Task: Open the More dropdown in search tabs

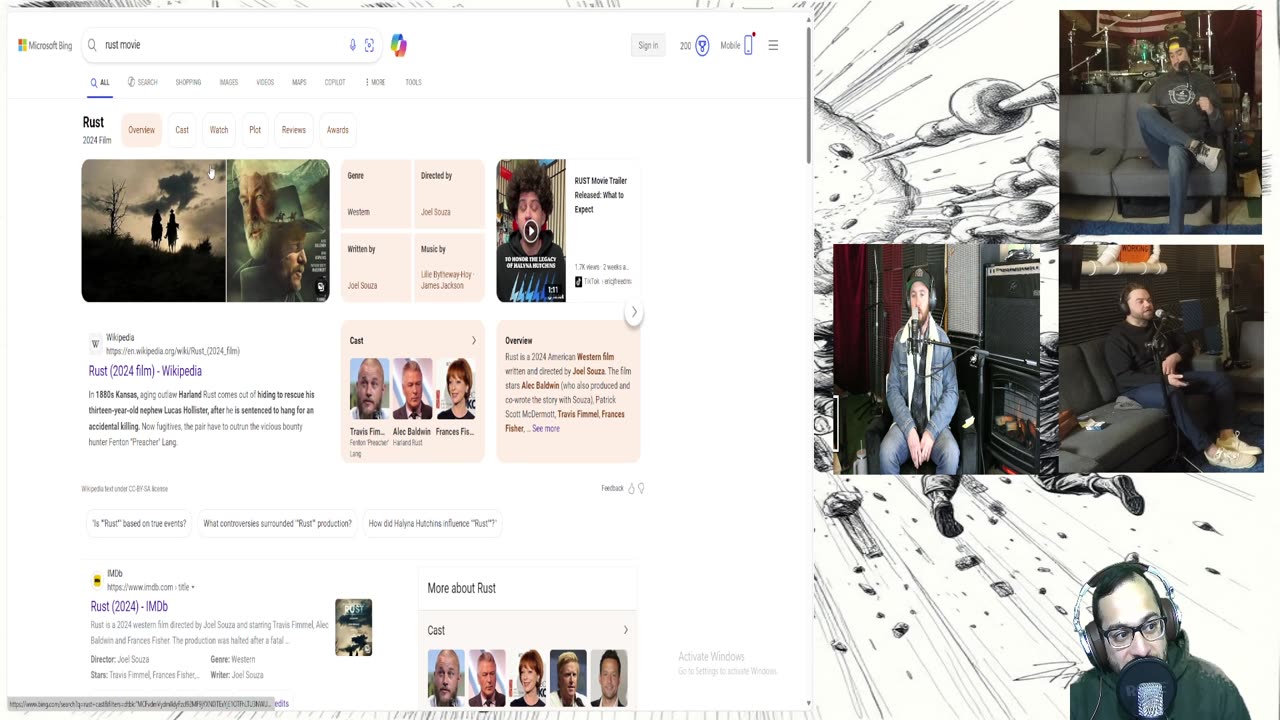Action: [375, 82]
